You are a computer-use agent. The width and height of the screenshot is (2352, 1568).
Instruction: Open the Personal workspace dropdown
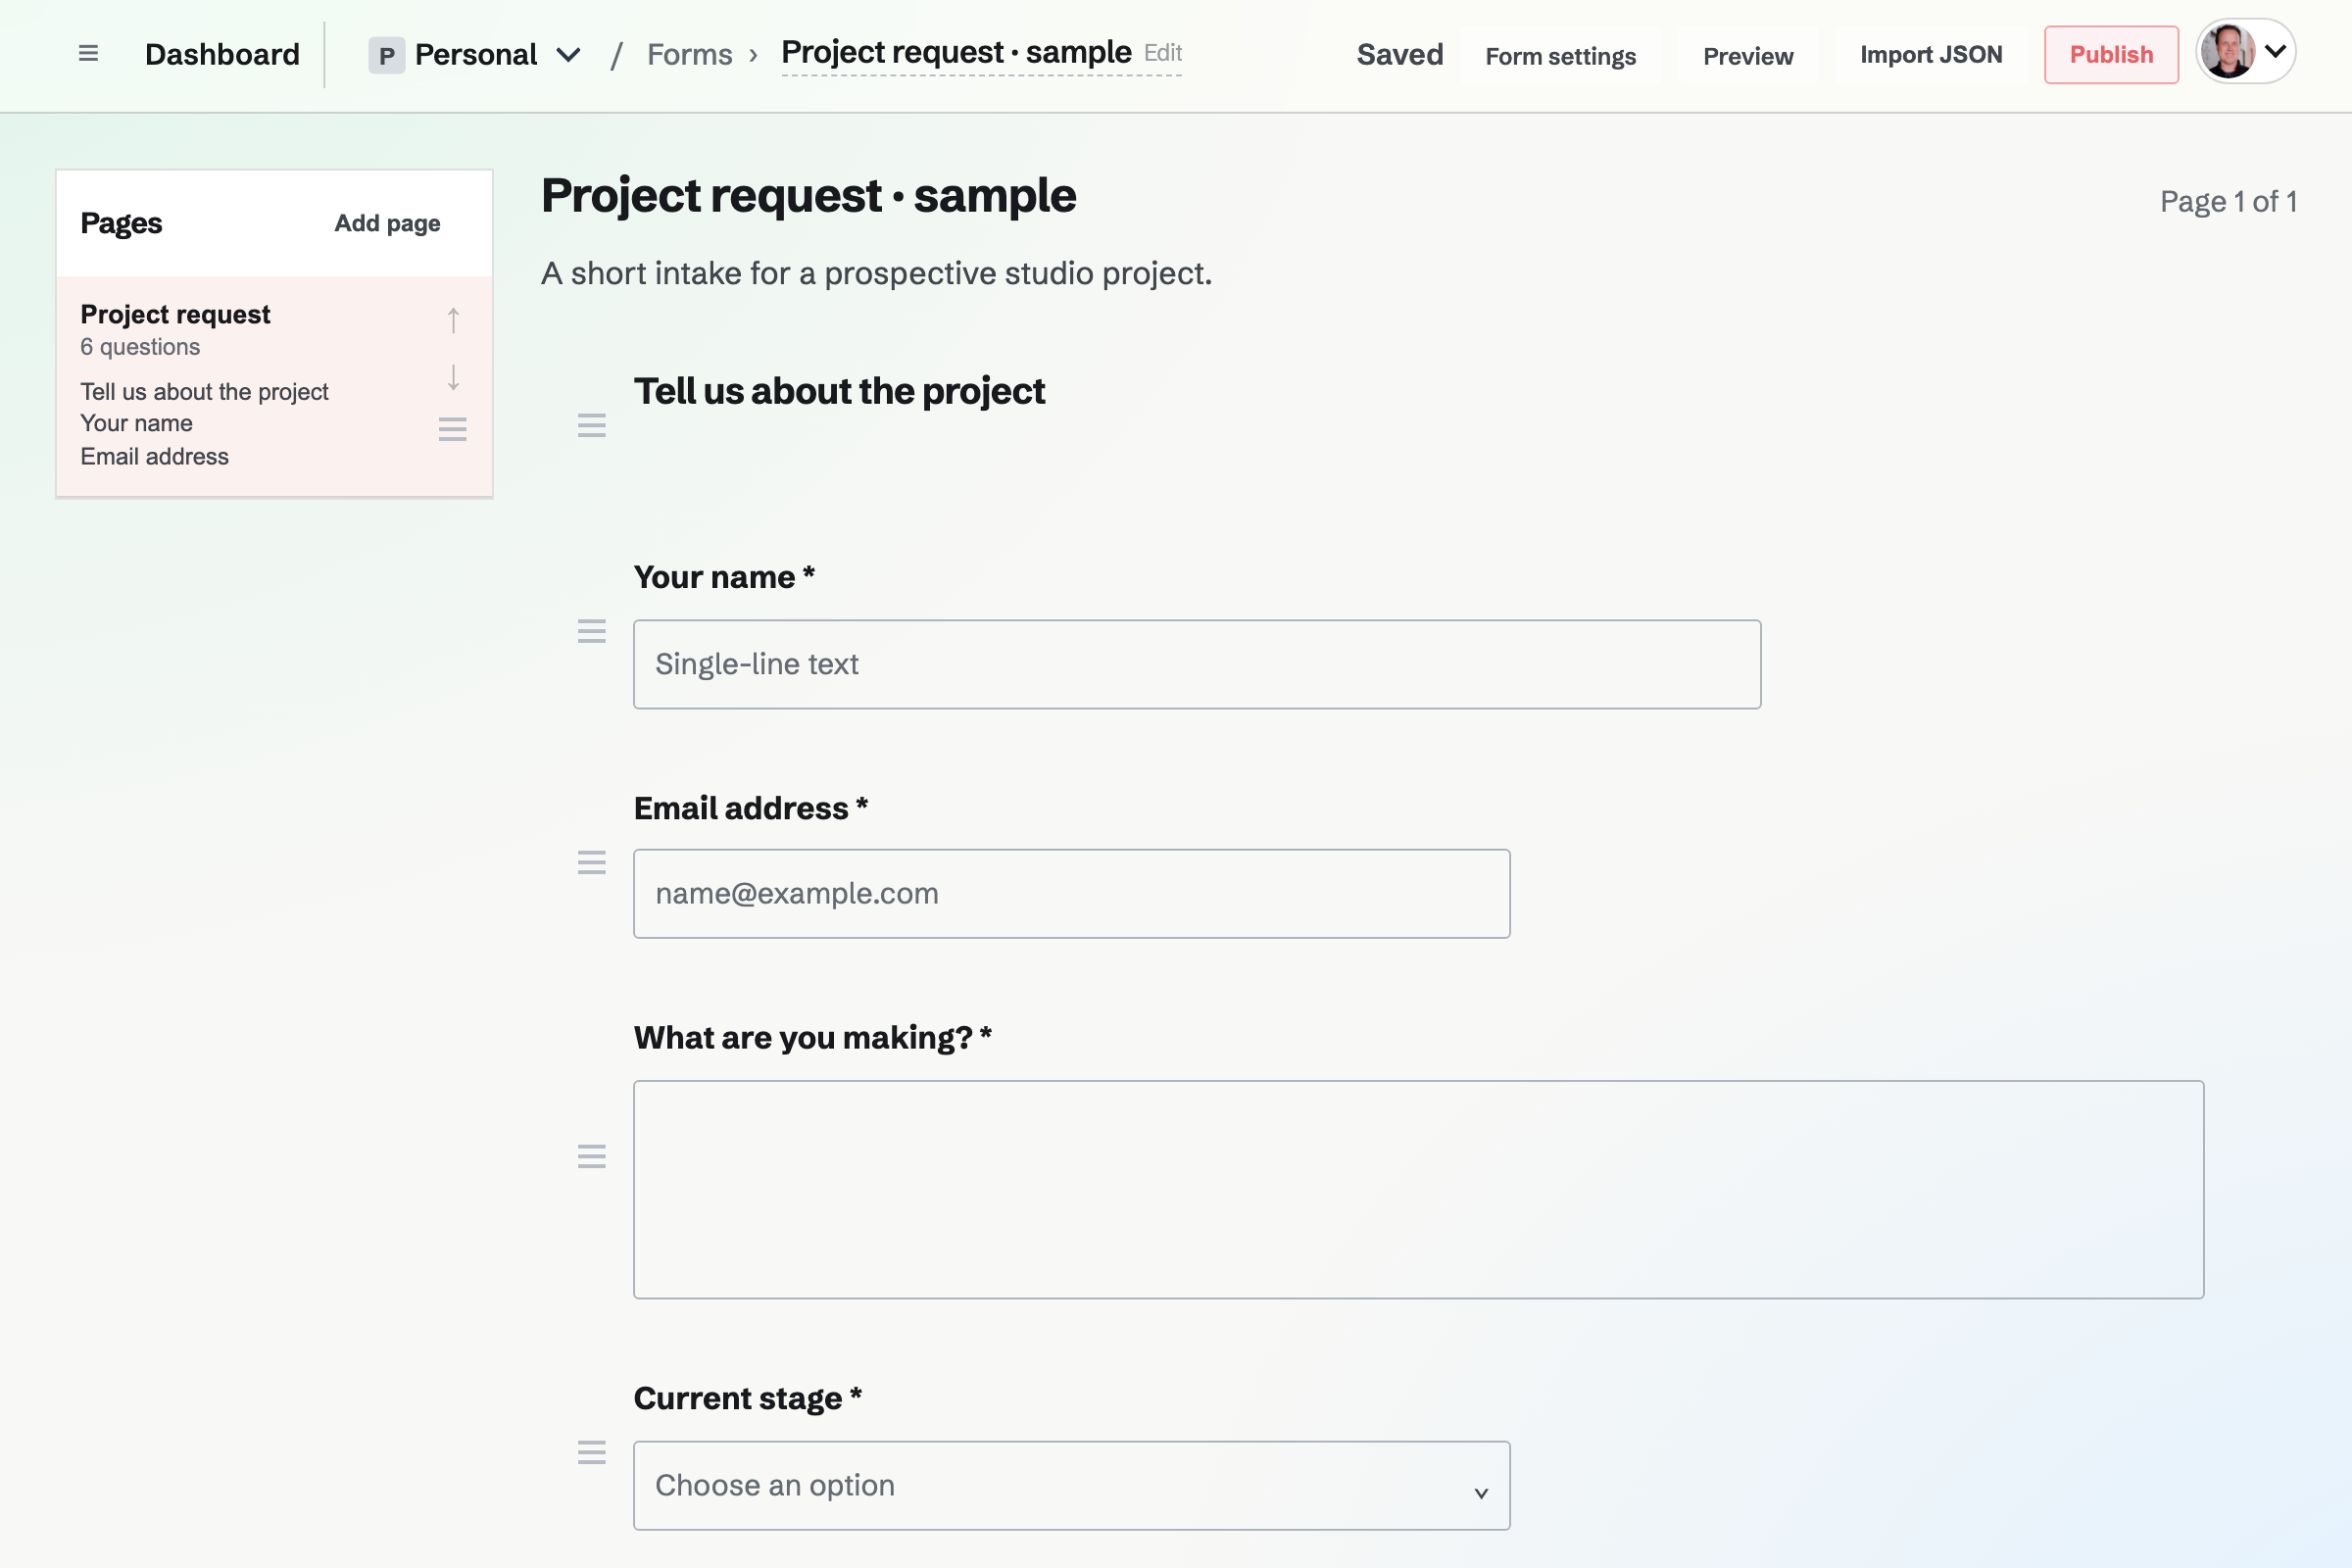[474, 55]
